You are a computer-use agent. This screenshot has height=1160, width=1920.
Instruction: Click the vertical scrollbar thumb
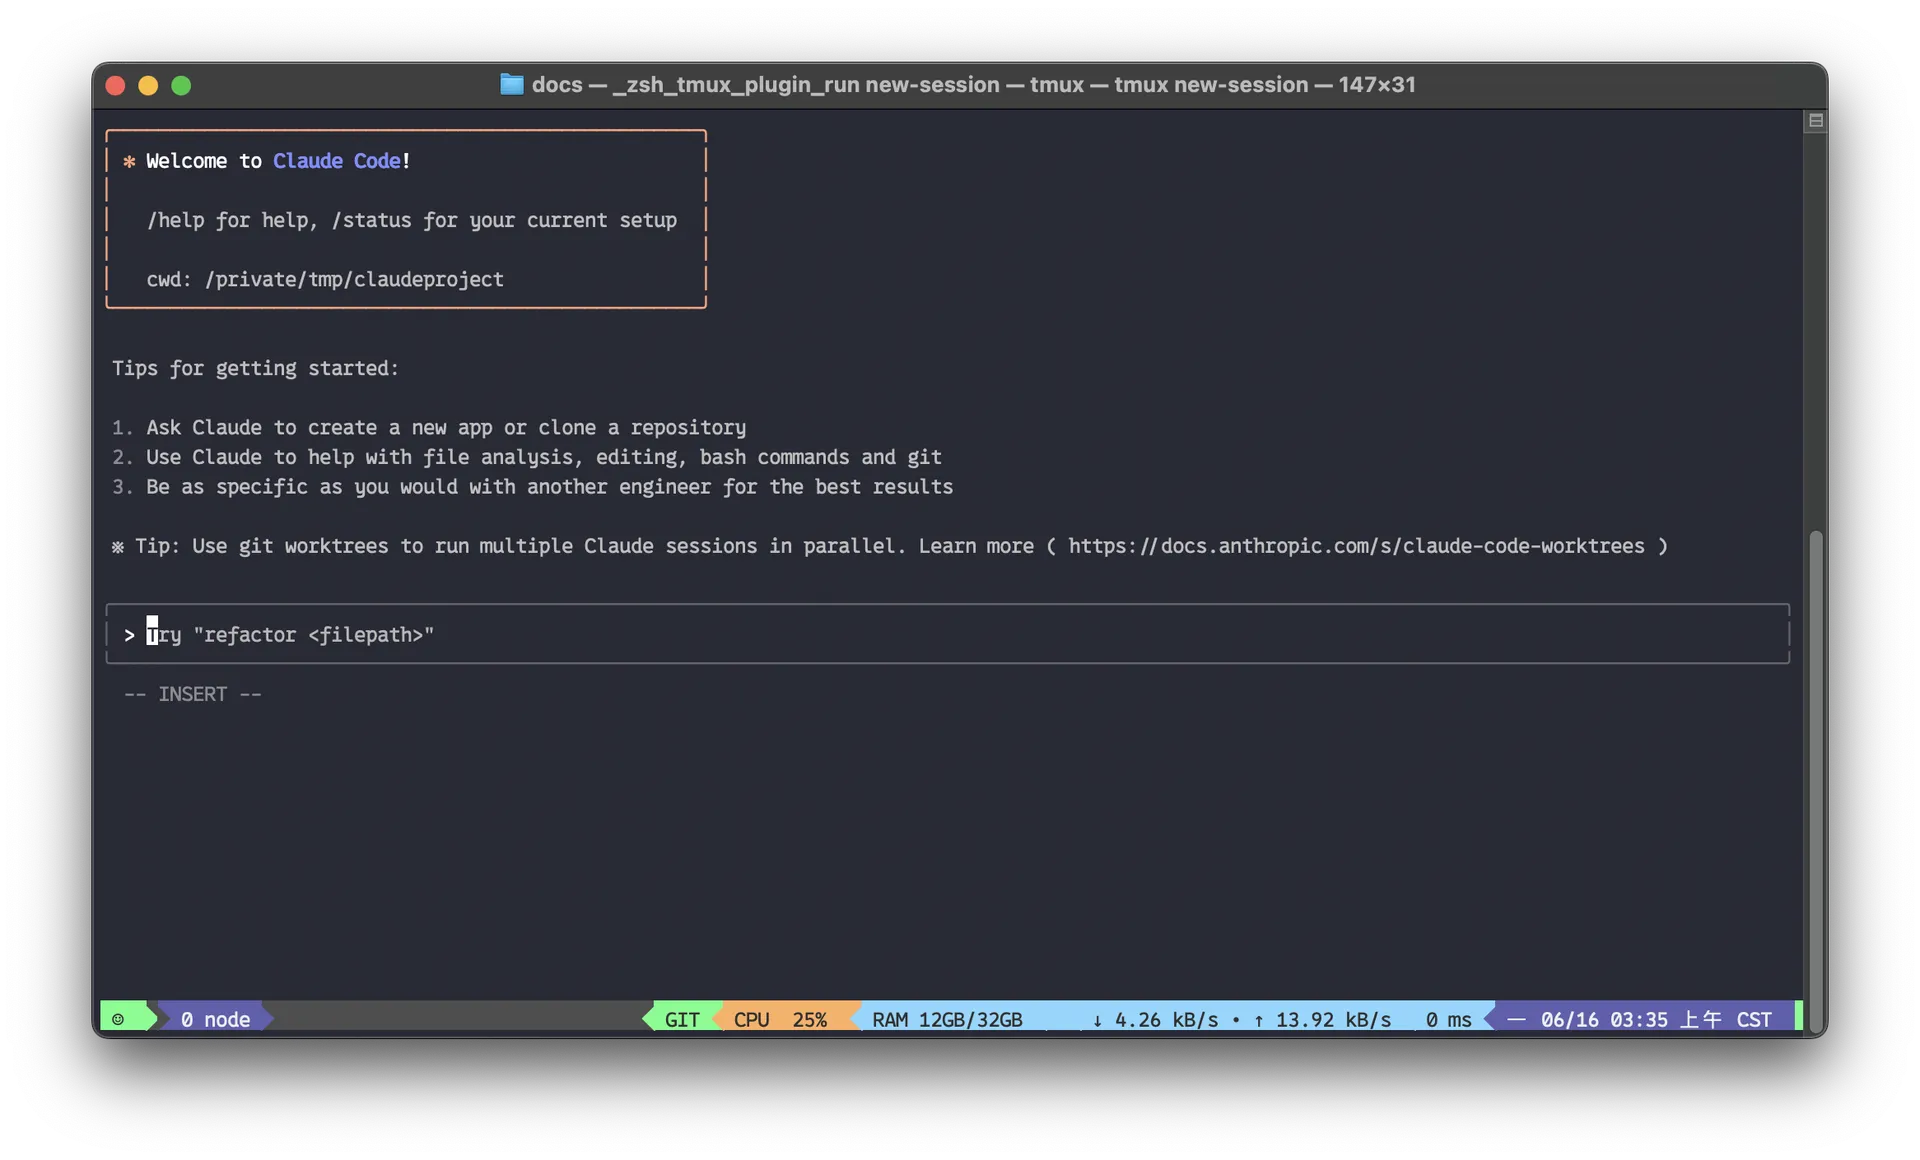click(x=1816, y=780)
